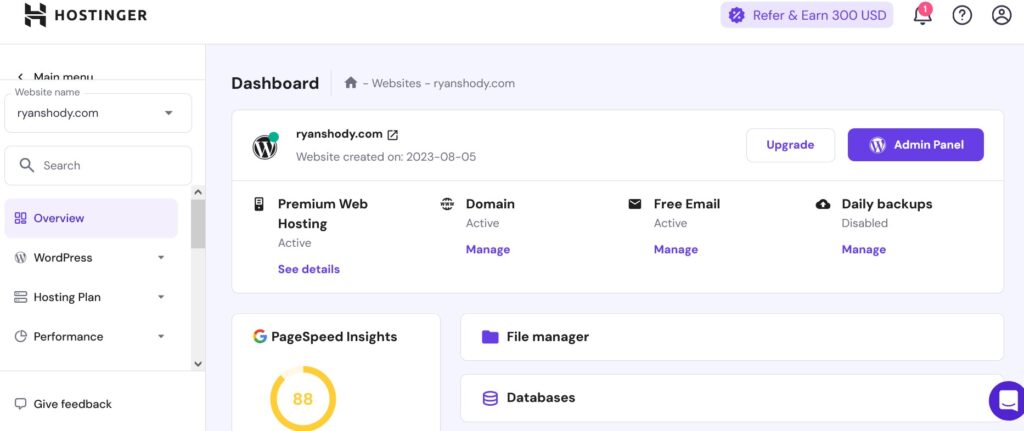Open the help question mark icon

pos(962,15)
